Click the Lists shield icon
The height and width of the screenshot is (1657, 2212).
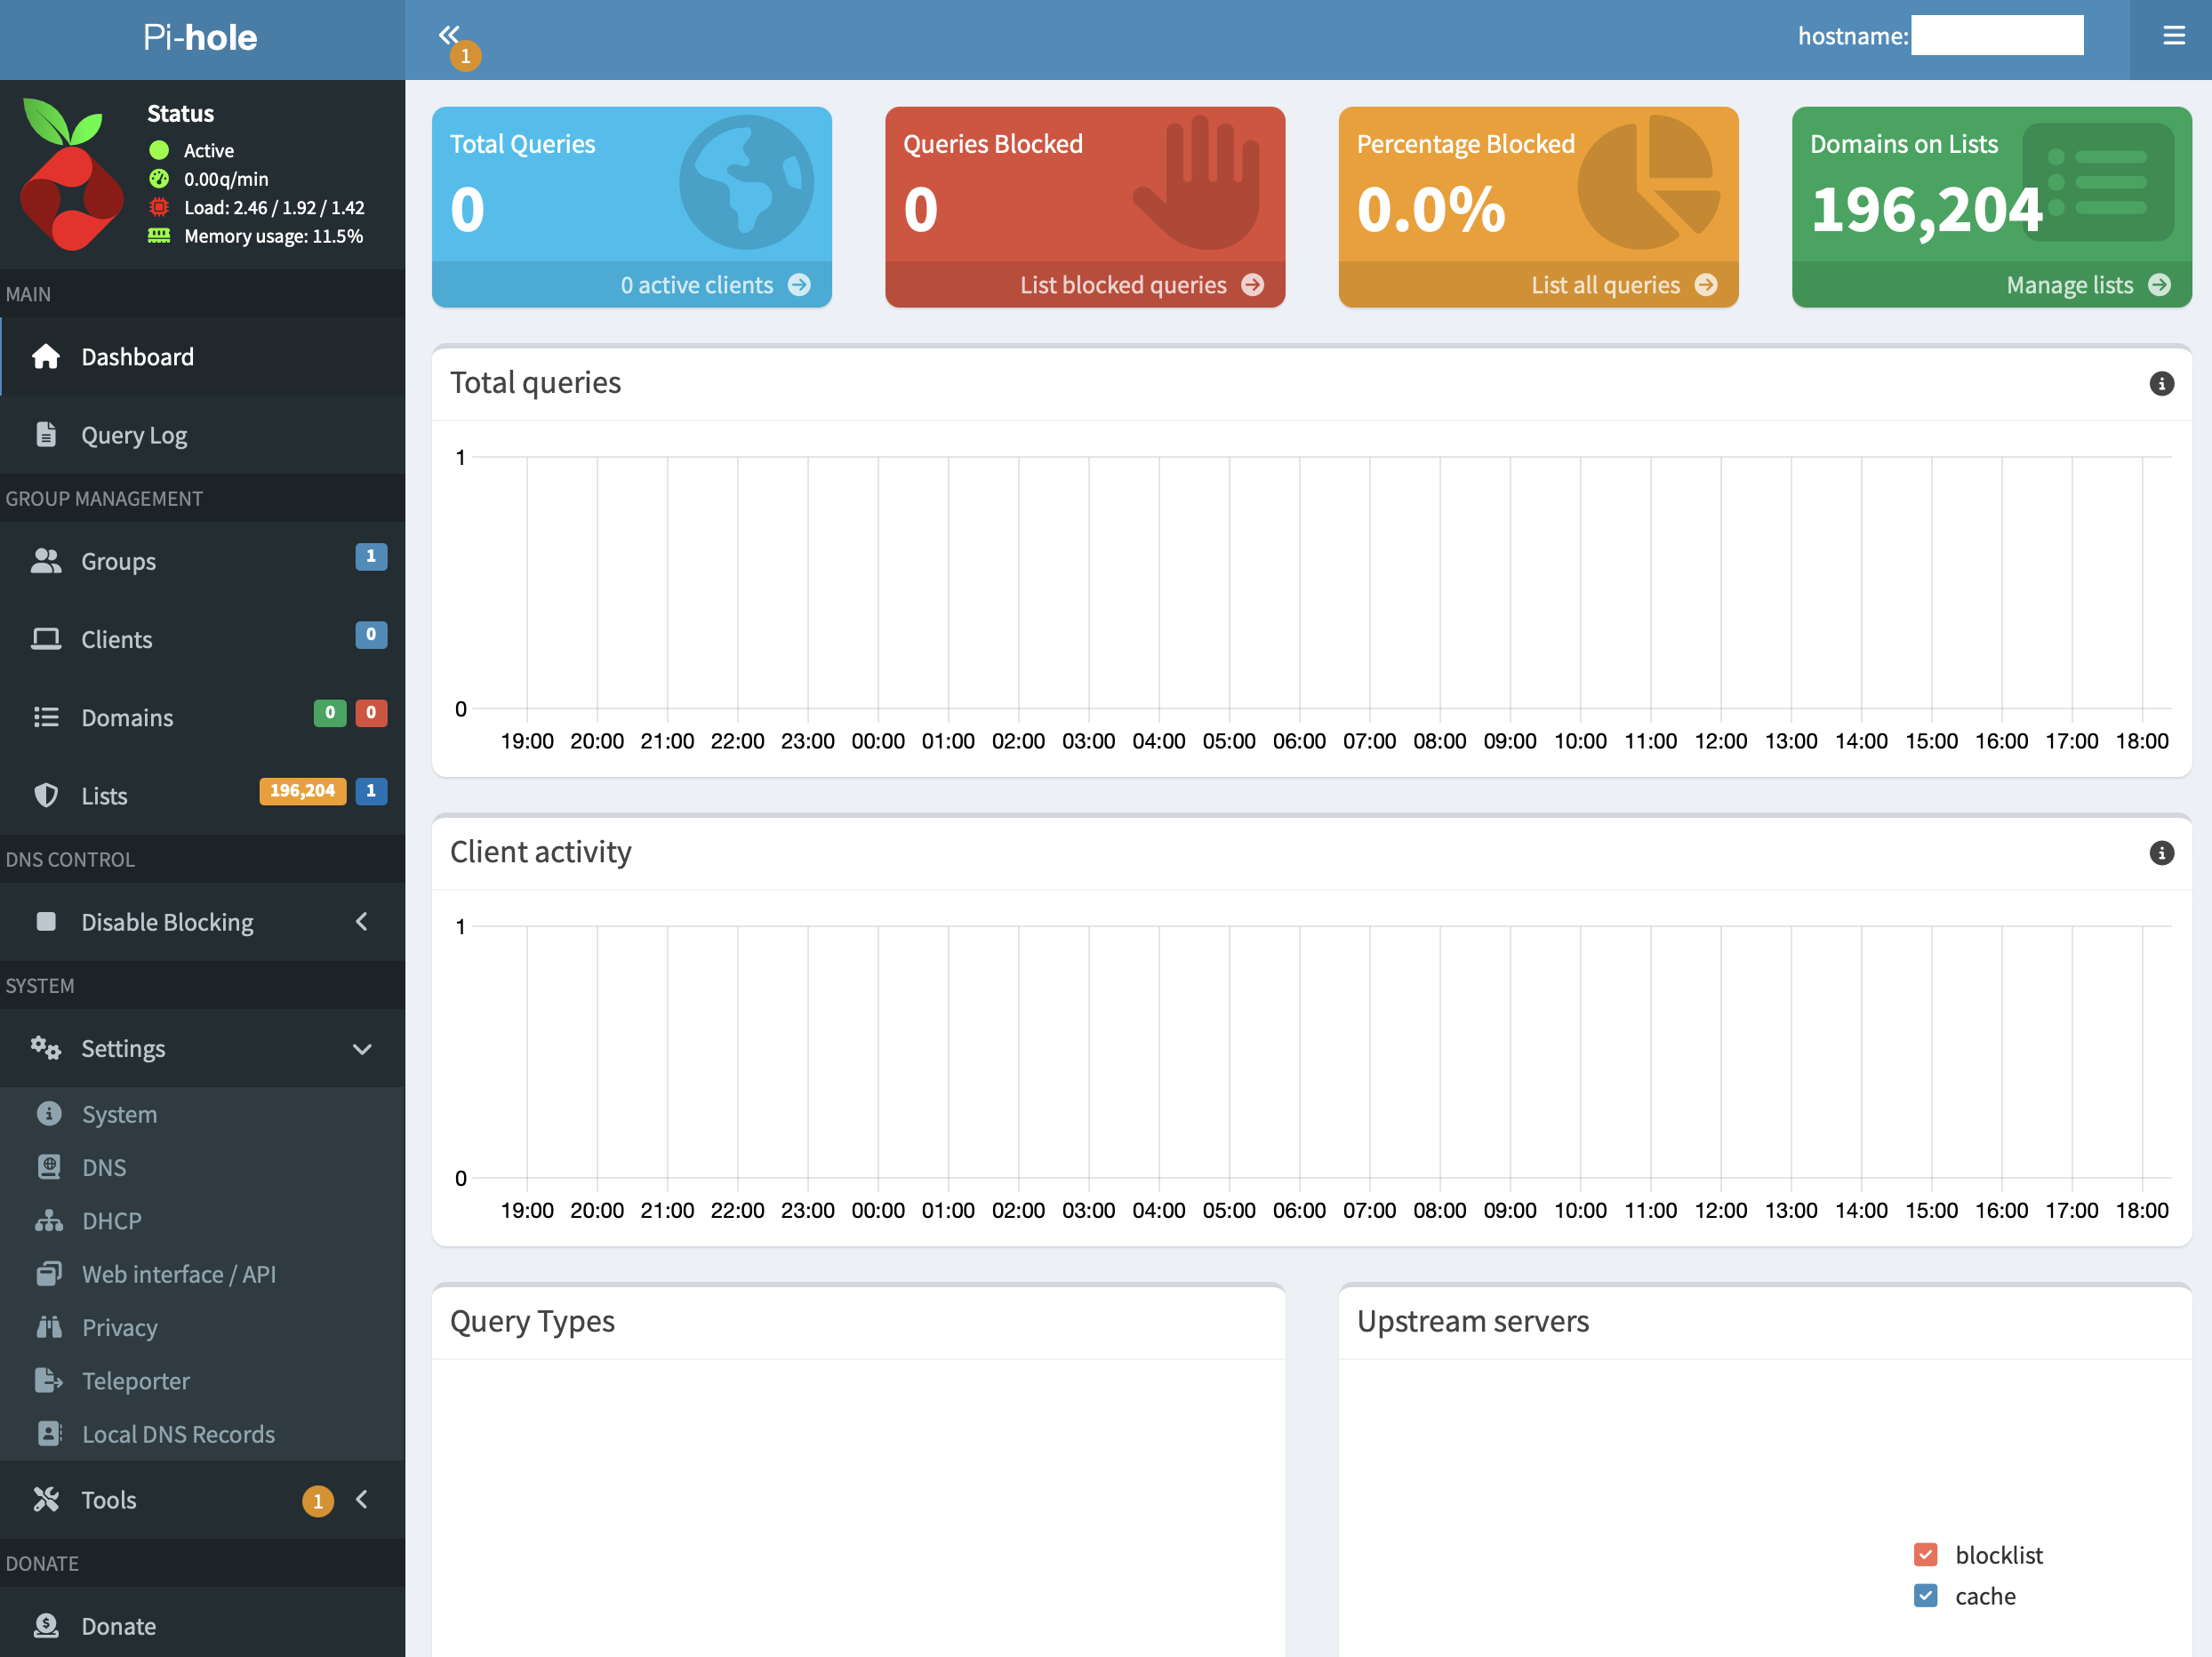pos(46,796)
